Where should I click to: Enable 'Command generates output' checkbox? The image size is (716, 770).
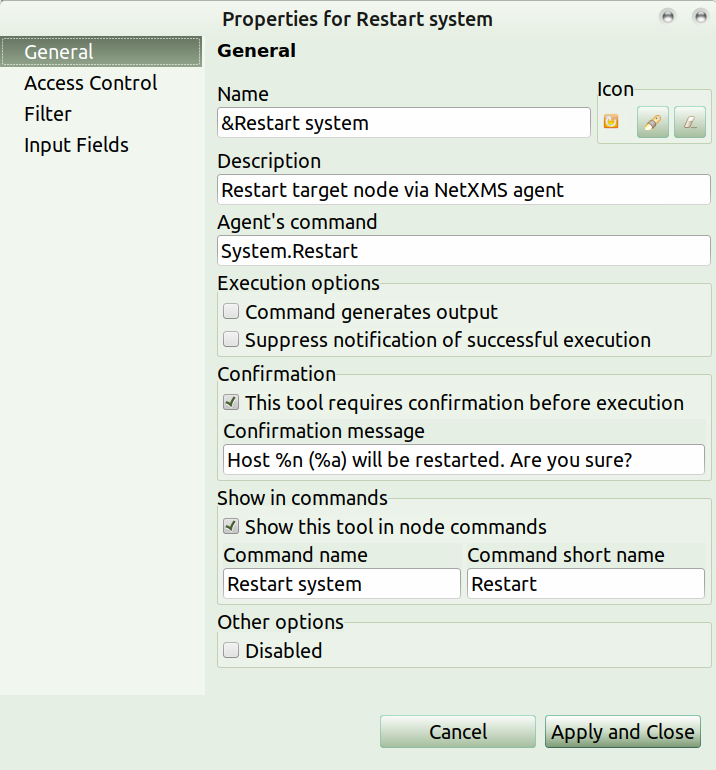[x=231, y=312]
